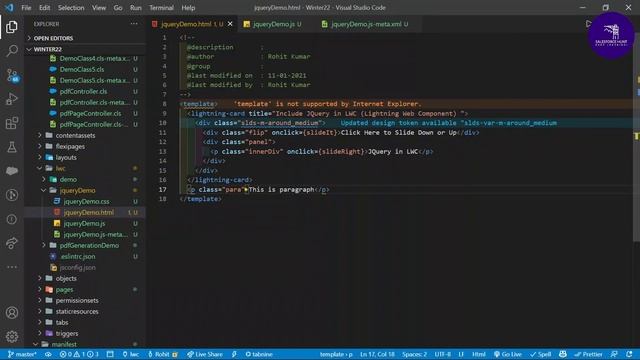This screenshot has height=360, width=640.
Task: Open jqueryDemo.js file in the explorer tree
Action: click(85, 223)
